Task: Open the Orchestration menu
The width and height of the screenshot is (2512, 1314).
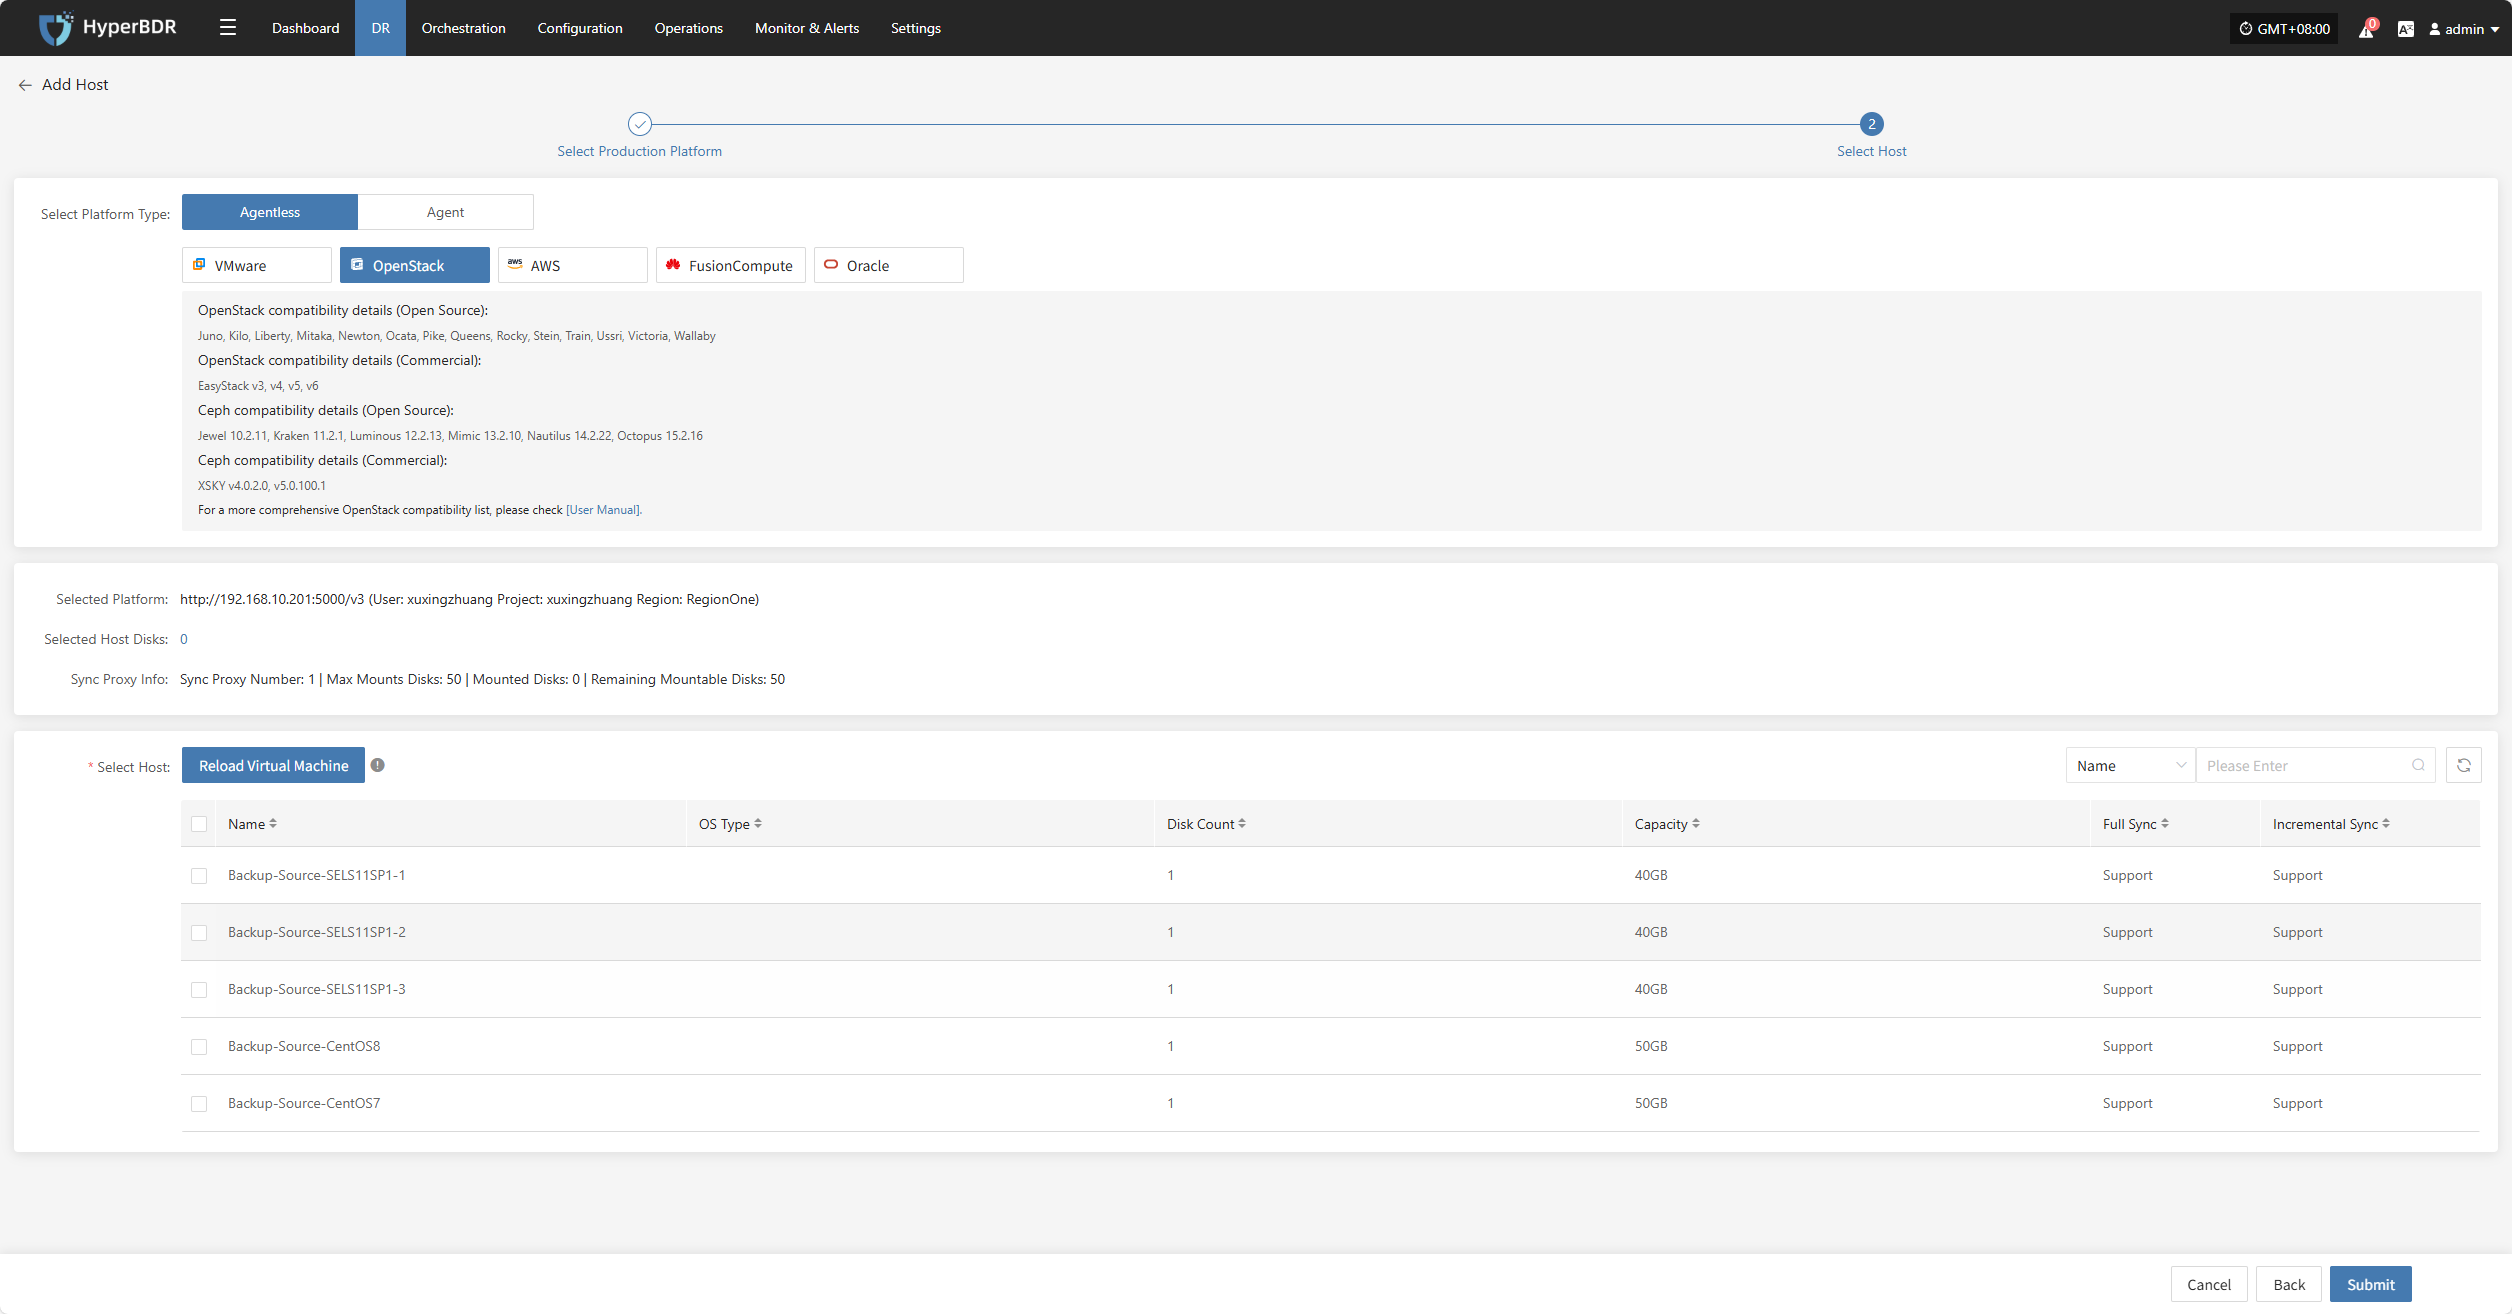Action: pos(464,28)
